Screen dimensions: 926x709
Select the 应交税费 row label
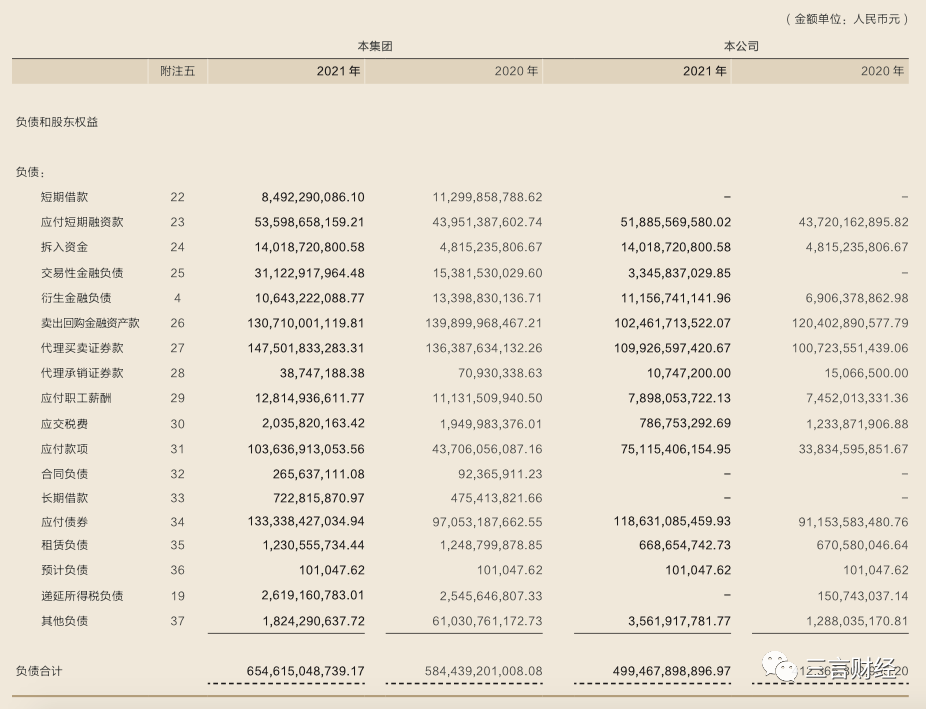64,423
